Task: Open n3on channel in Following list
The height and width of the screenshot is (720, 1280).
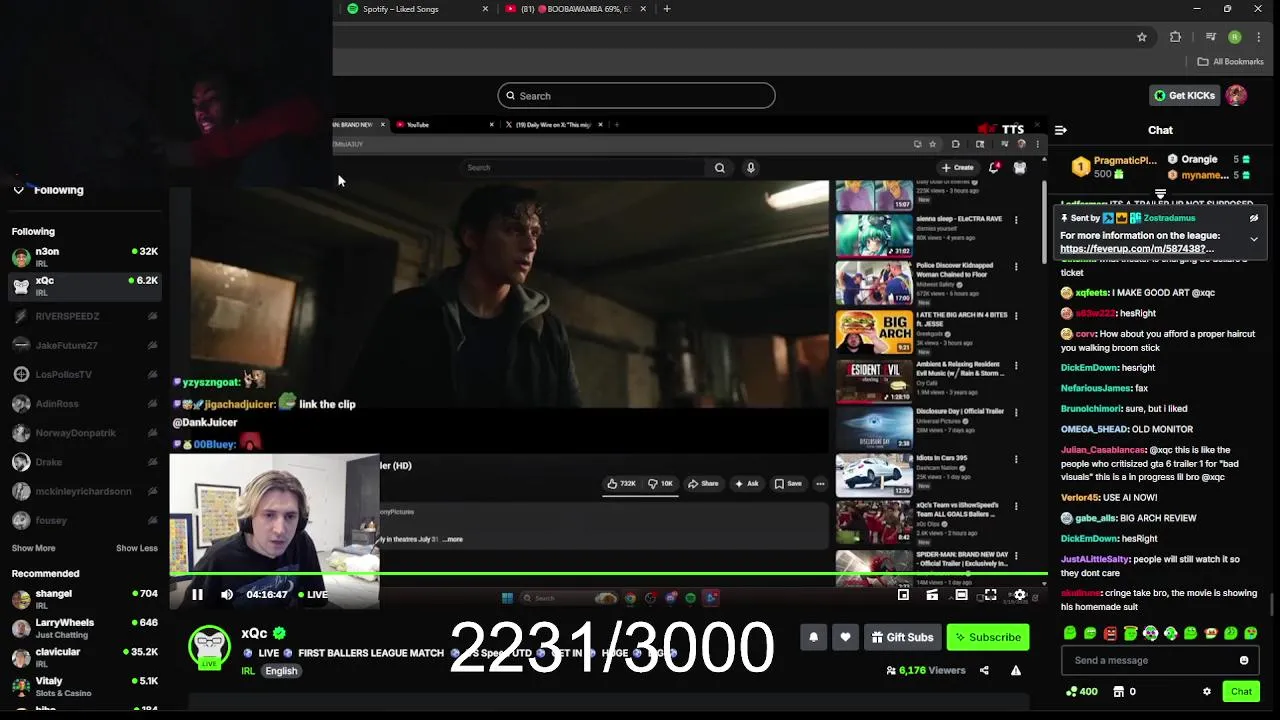Action: click(x=84, y=257)
